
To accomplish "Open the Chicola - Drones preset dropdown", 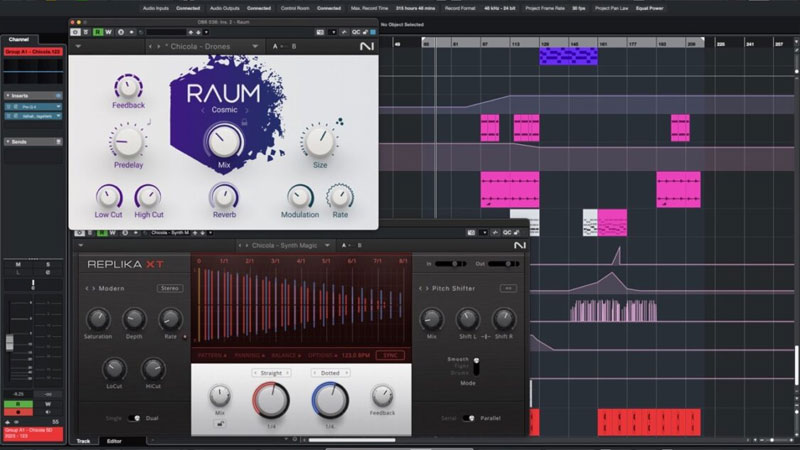I will tap(255, 46).
